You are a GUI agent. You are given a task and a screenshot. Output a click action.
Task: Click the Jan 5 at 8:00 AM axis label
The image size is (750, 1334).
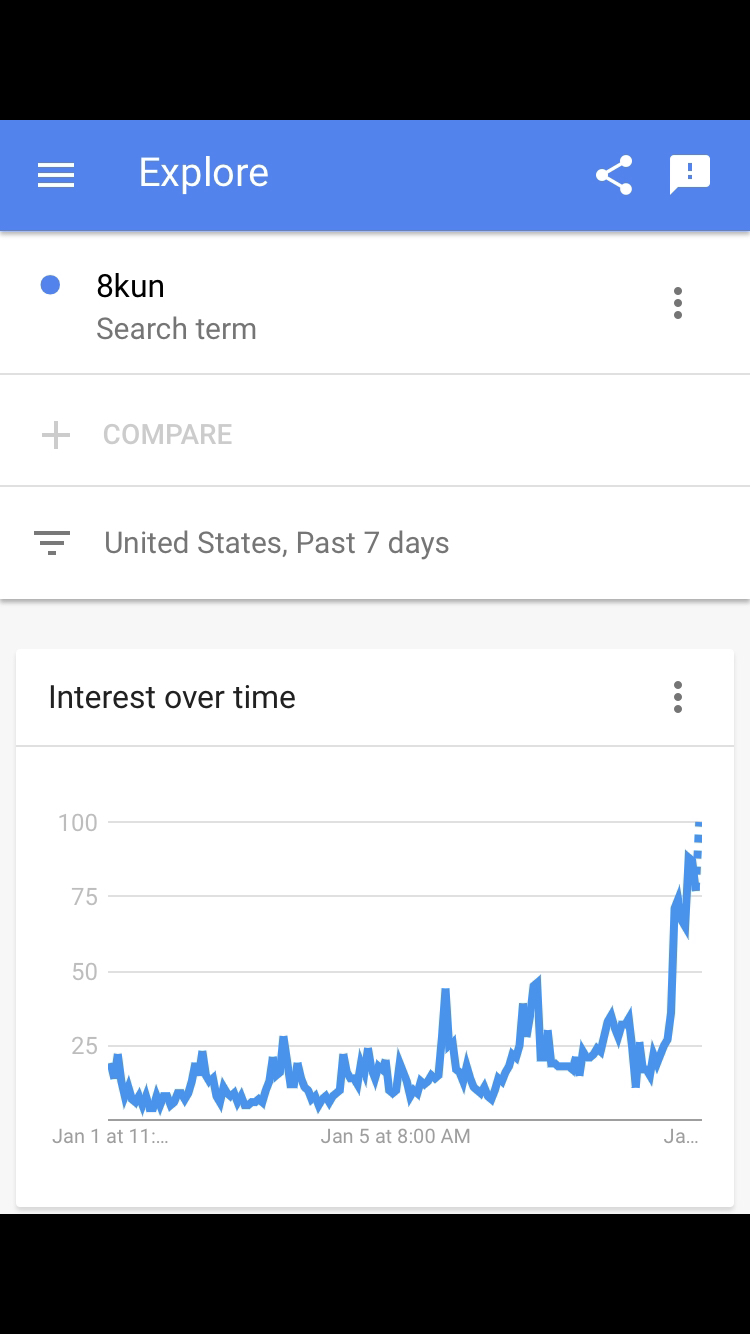point(395,1136)
